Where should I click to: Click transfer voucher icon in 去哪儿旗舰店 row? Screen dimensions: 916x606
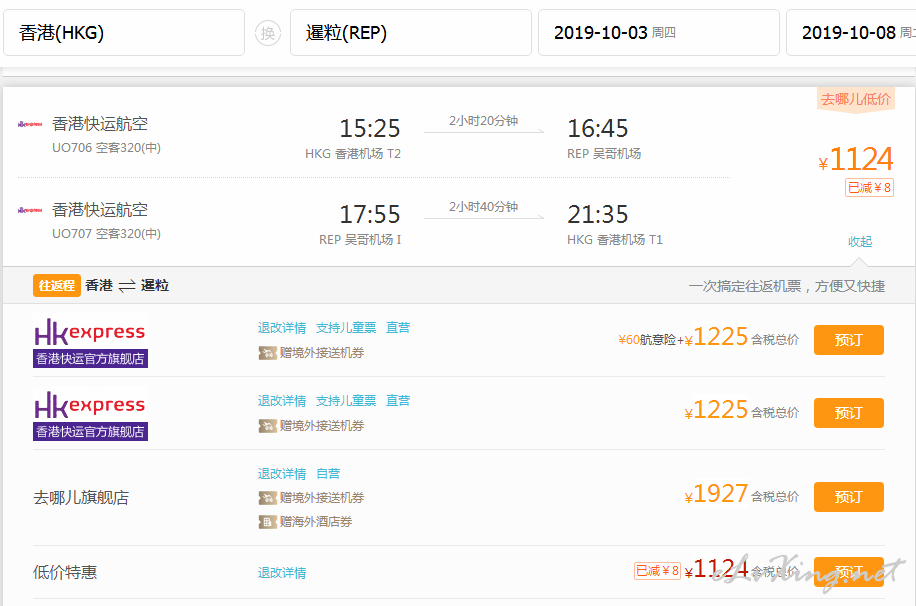pos(267,498)
